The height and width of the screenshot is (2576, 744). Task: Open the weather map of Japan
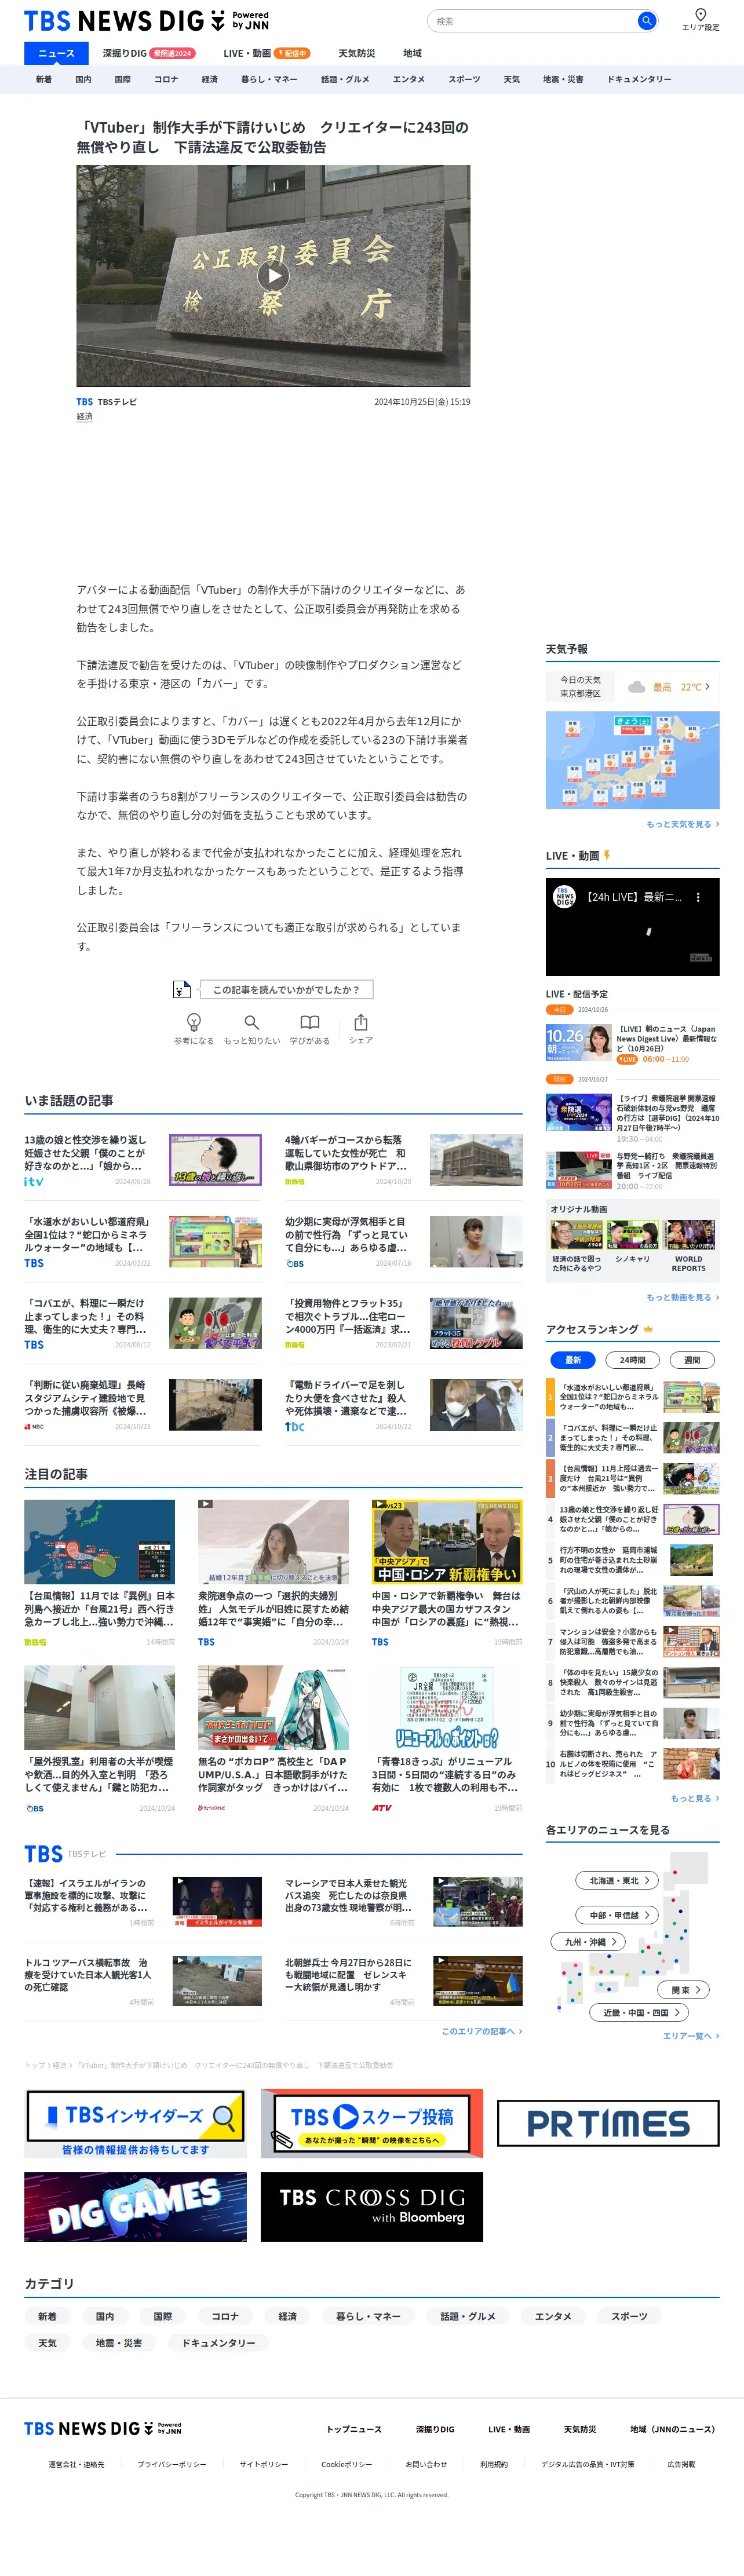632,760
